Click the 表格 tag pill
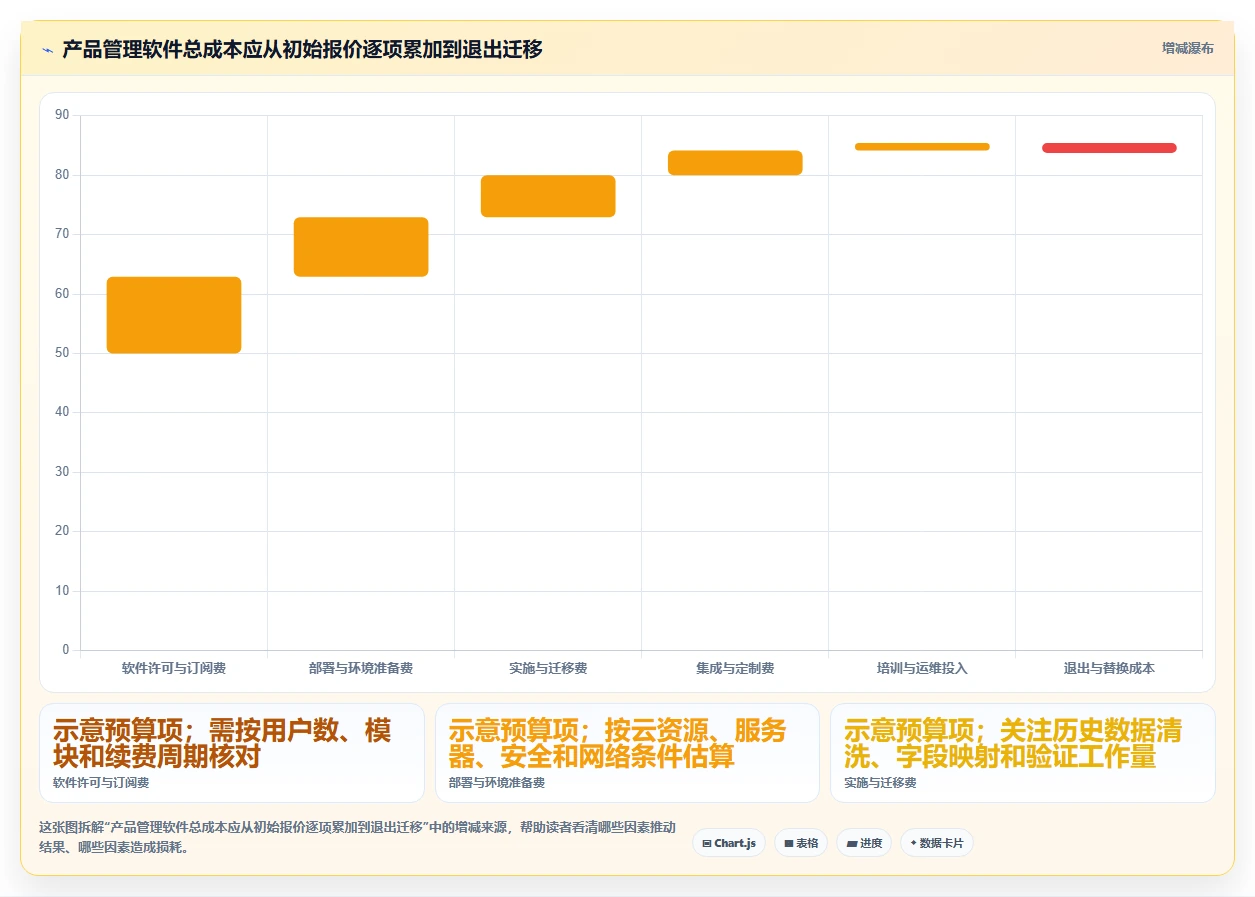This screenshot has width=1255, height=897. [801, 843]
